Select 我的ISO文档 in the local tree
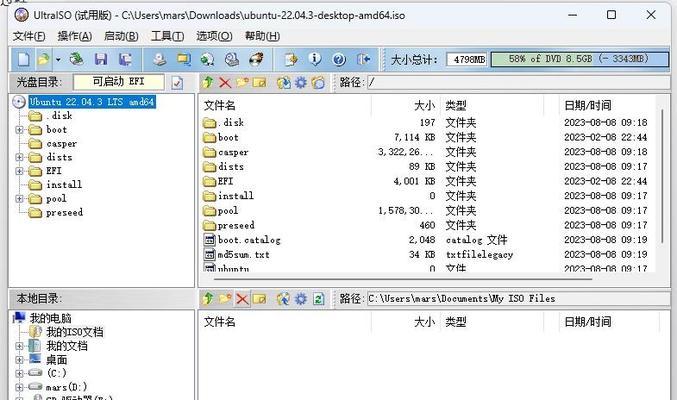Viewport: 677px width, 400px height. pos(75,332)
